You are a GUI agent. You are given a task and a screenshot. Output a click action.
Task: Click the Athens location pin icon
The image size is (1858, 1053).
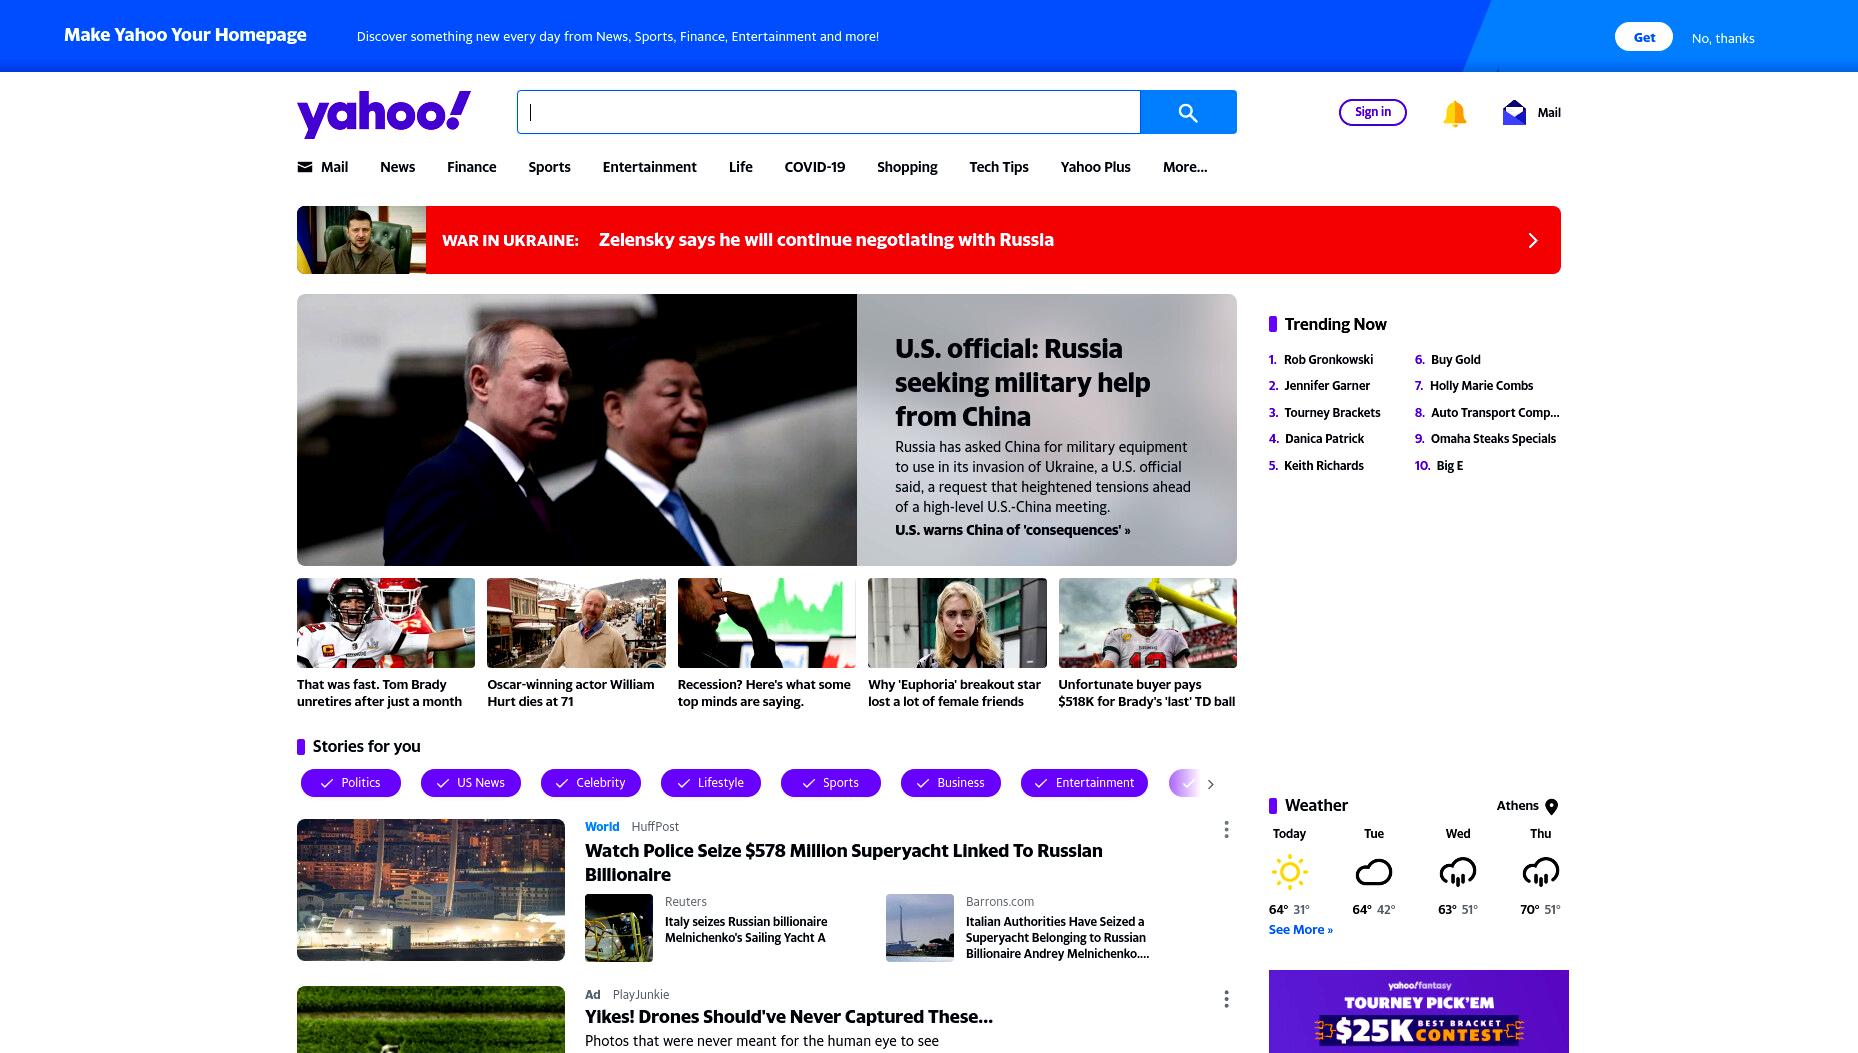click(1552, 806)
